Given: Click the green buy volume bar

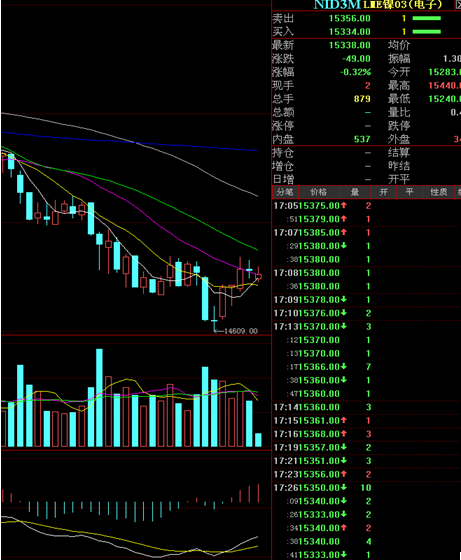Looking at the screenshot, I should pos(426,32).
